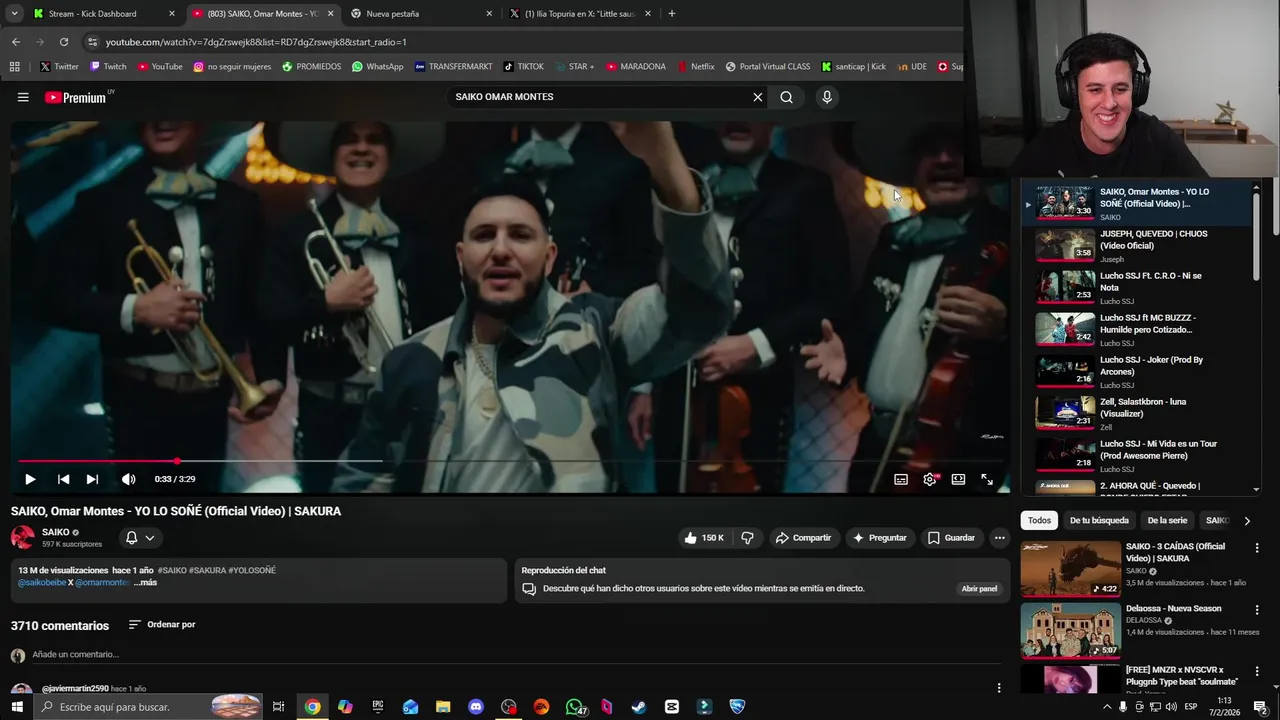Dislike the video thumbs down

tap(747, 537)
